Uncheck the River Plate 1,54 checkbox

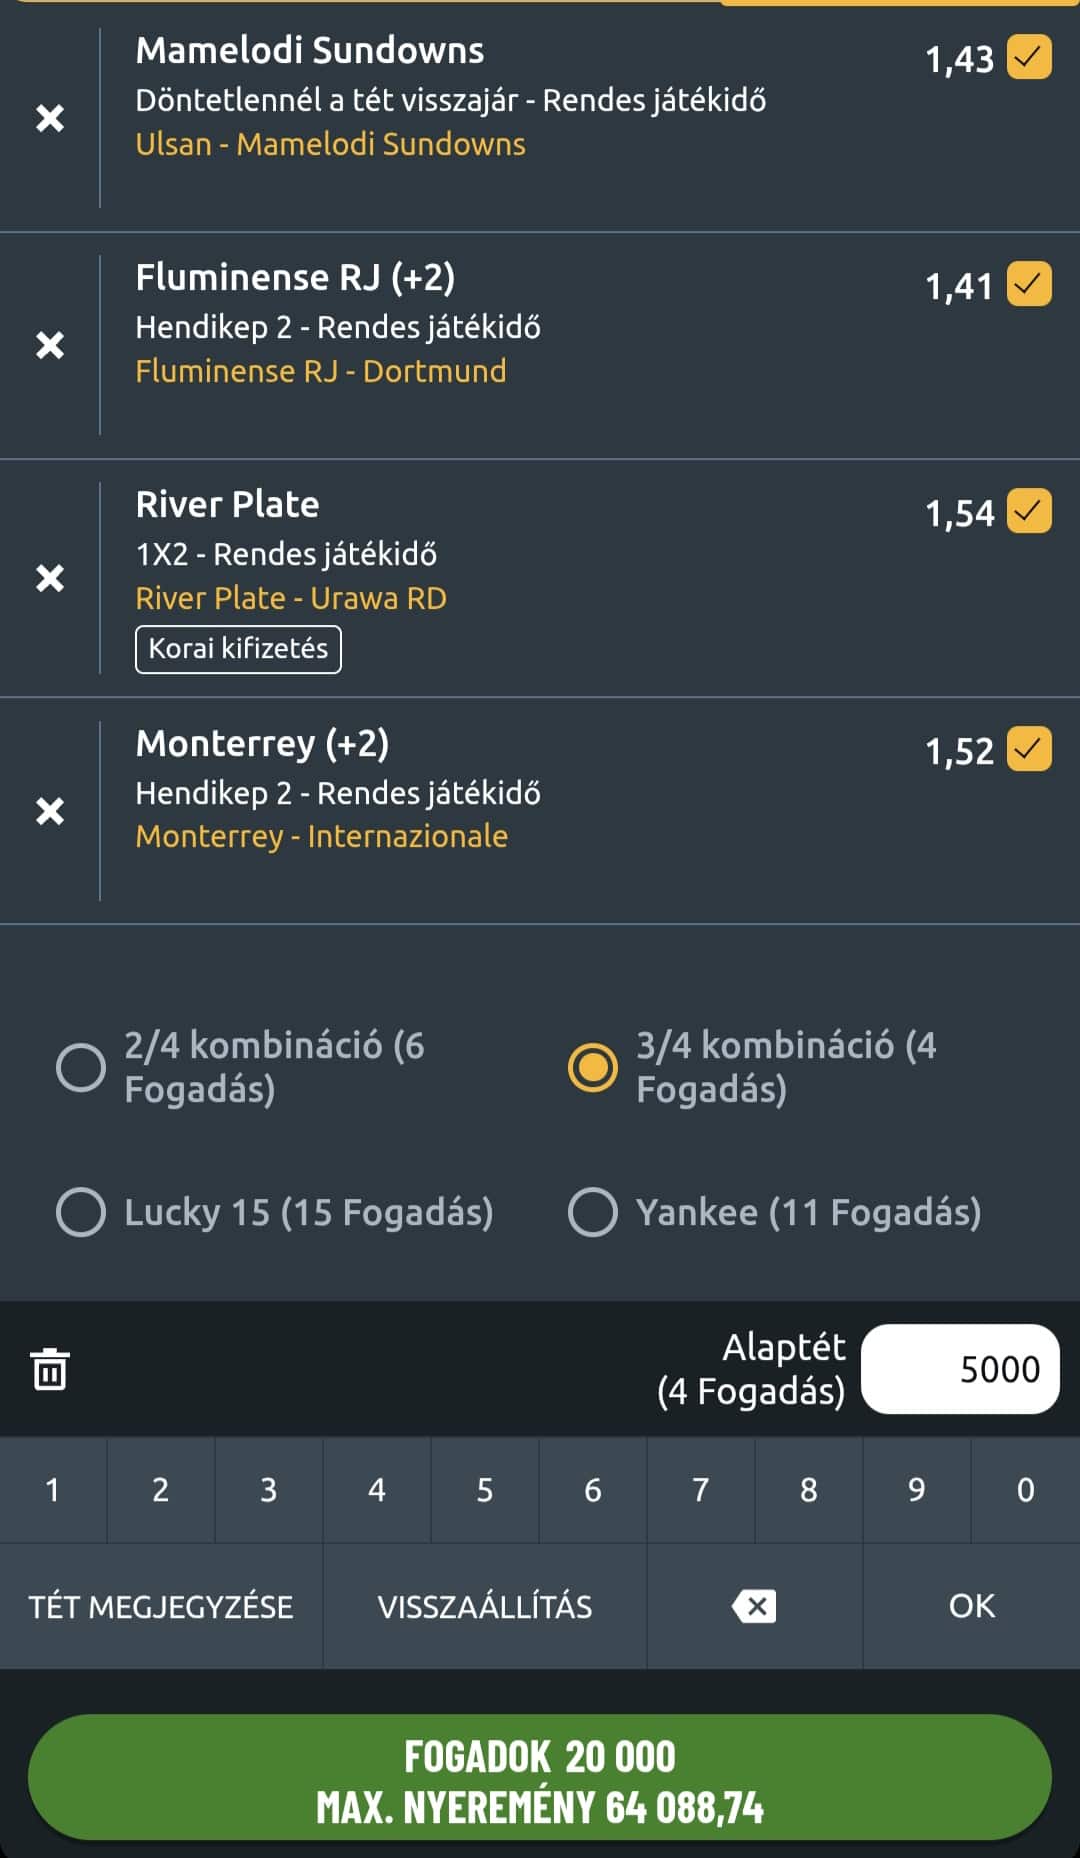click(x=1029, y=511)
